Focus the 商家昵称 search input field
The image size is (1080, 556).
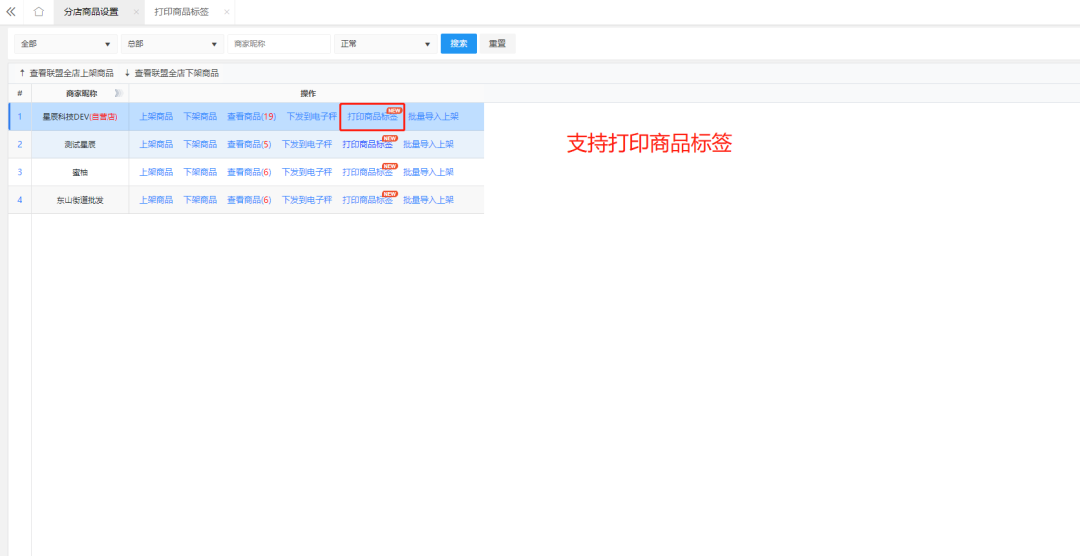(x=279, y=44)
